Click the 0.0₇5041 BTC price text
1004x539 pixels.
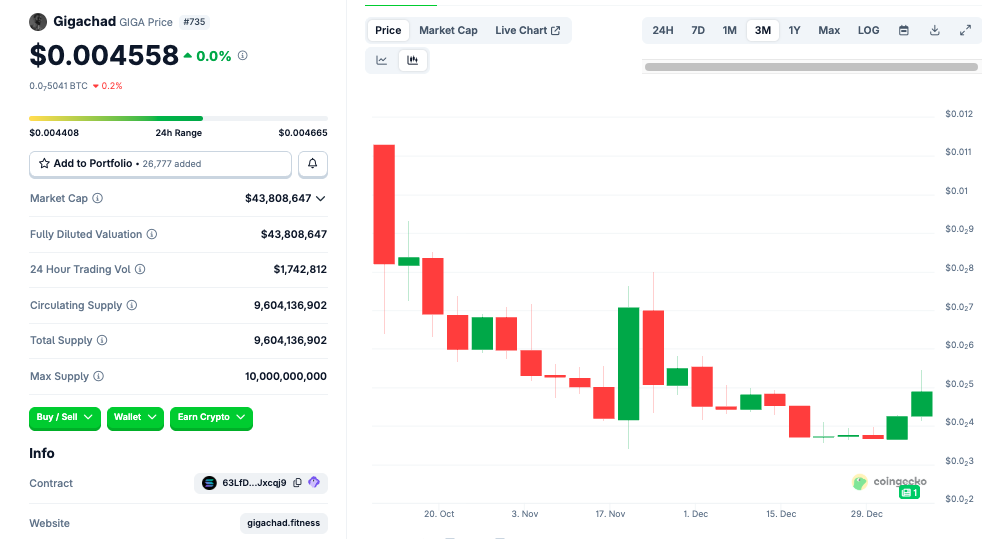coord(58,86)
